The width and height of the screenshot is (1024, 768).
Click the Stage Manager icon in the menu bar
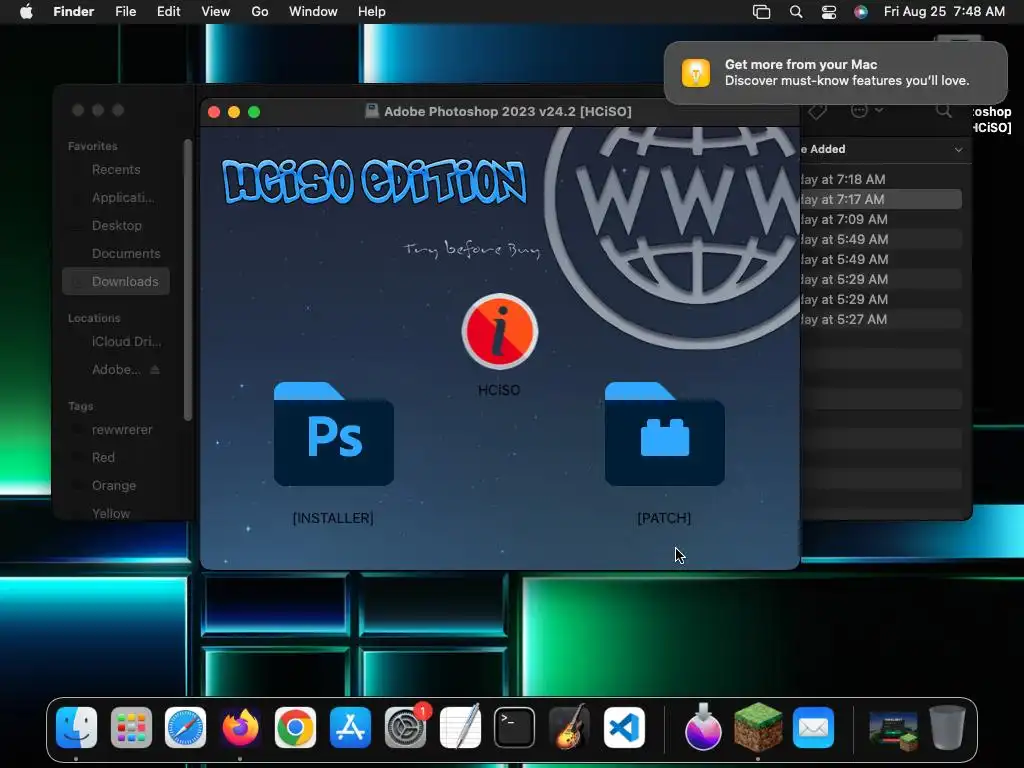[761, 12]
